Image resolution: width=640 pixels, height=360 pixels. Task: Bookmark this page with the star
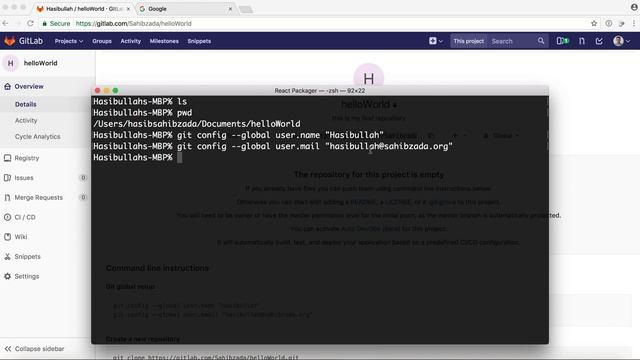(594, 24)
